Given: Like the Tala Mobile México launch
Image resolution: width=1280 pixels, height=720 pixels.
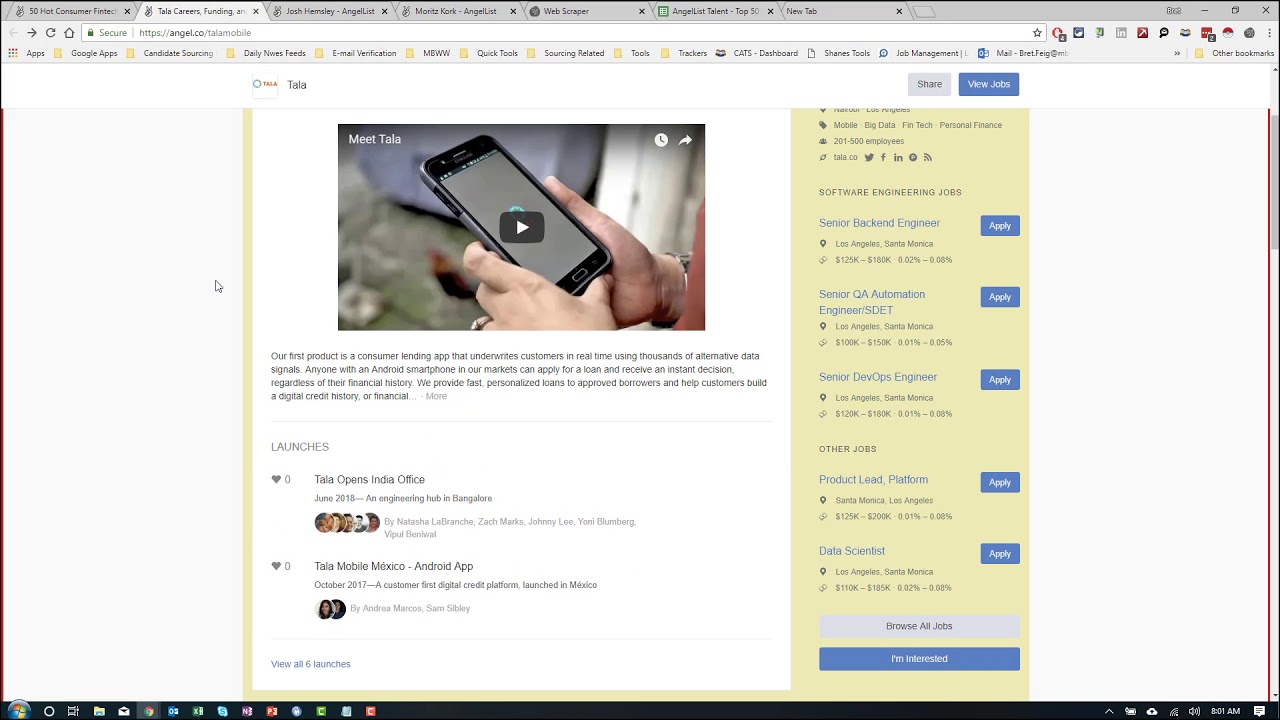Looking at the screenshot, I should (277, 566).
